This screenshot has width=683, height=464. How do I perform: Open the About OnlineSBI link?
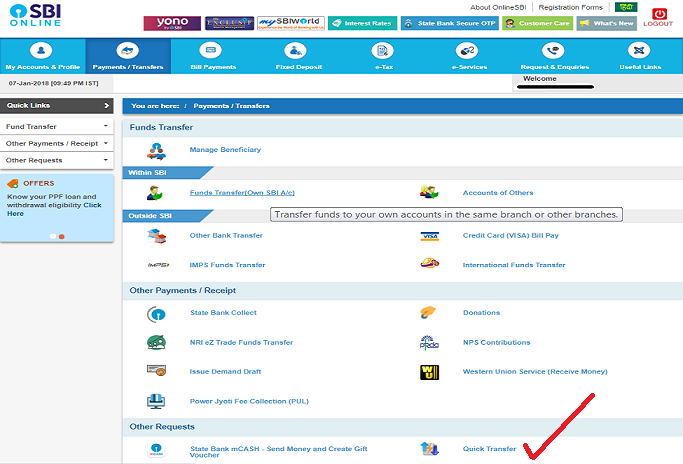498,7
